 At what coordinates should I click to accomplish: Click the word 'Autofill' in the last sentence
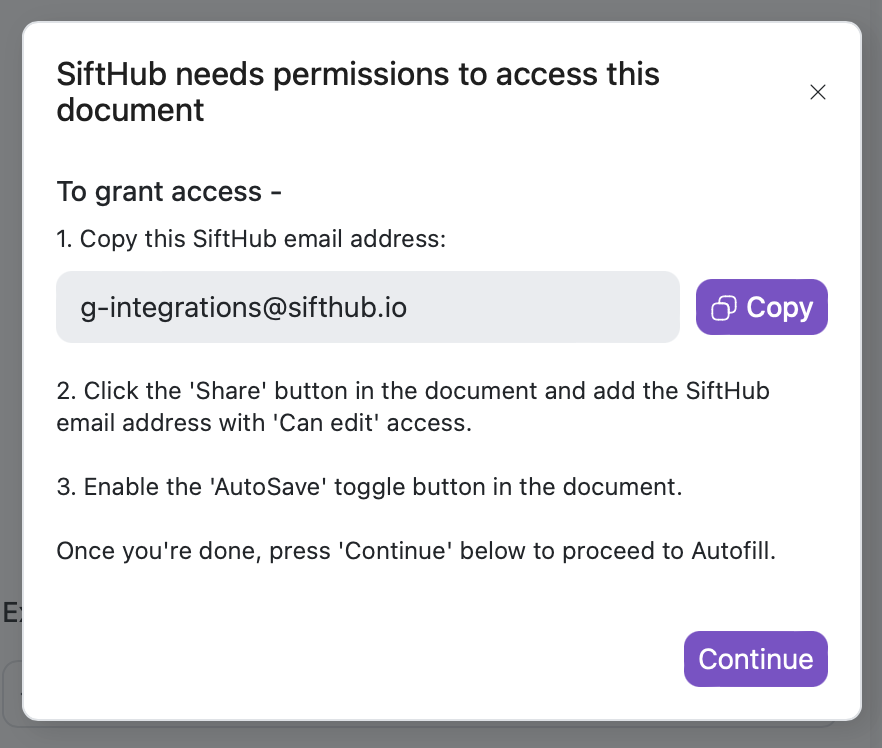pos(731,551)
